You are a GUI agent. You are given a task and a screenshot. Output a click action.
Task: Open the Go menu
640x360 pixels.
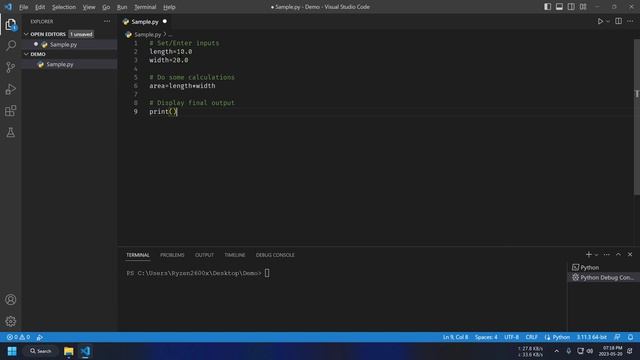coord(106,7)
